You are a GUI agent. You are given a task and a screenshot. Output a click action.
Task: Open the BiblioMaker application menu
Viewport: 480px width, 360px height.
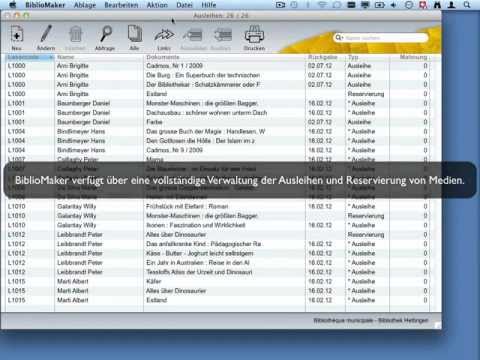point(45,5)
